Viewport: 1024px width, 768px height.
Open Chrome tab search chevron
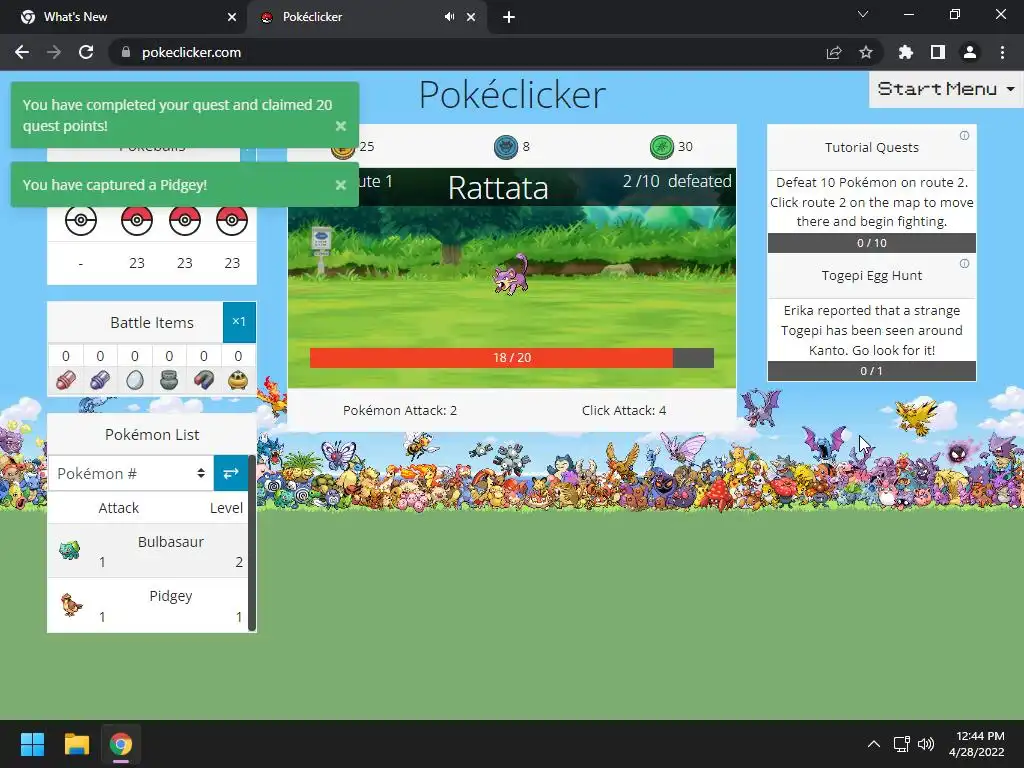(x=863, y=14)
